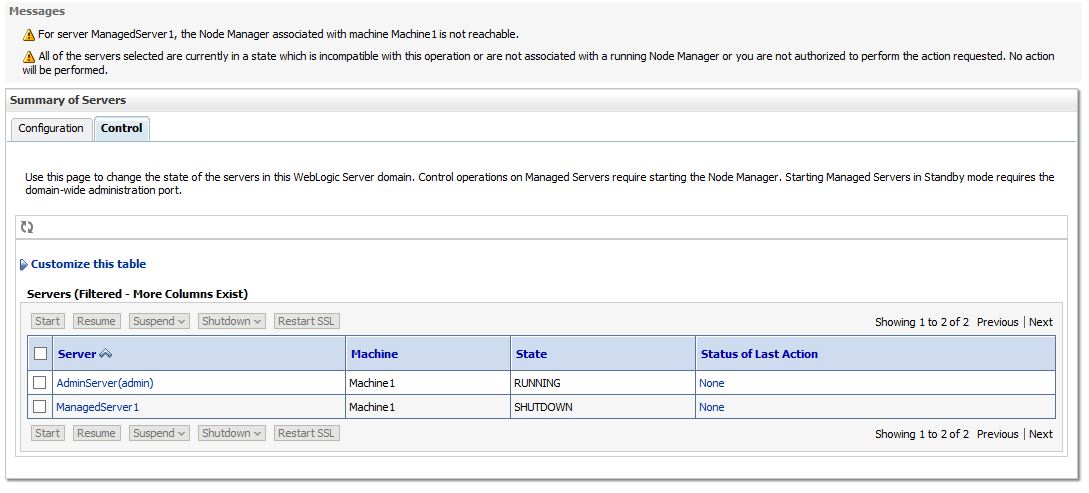
Task: Click the top Resume button
Action: point(97,321)
